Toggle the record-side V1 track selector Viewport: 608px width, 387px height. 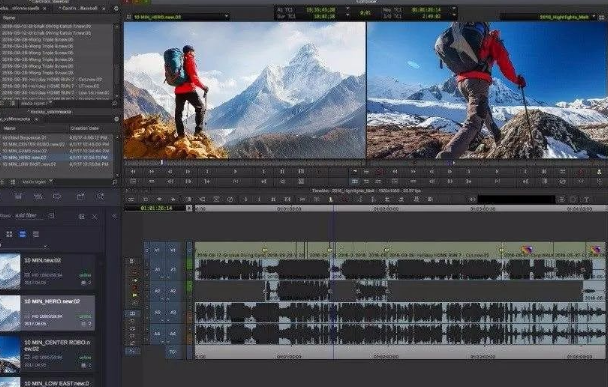173,250
